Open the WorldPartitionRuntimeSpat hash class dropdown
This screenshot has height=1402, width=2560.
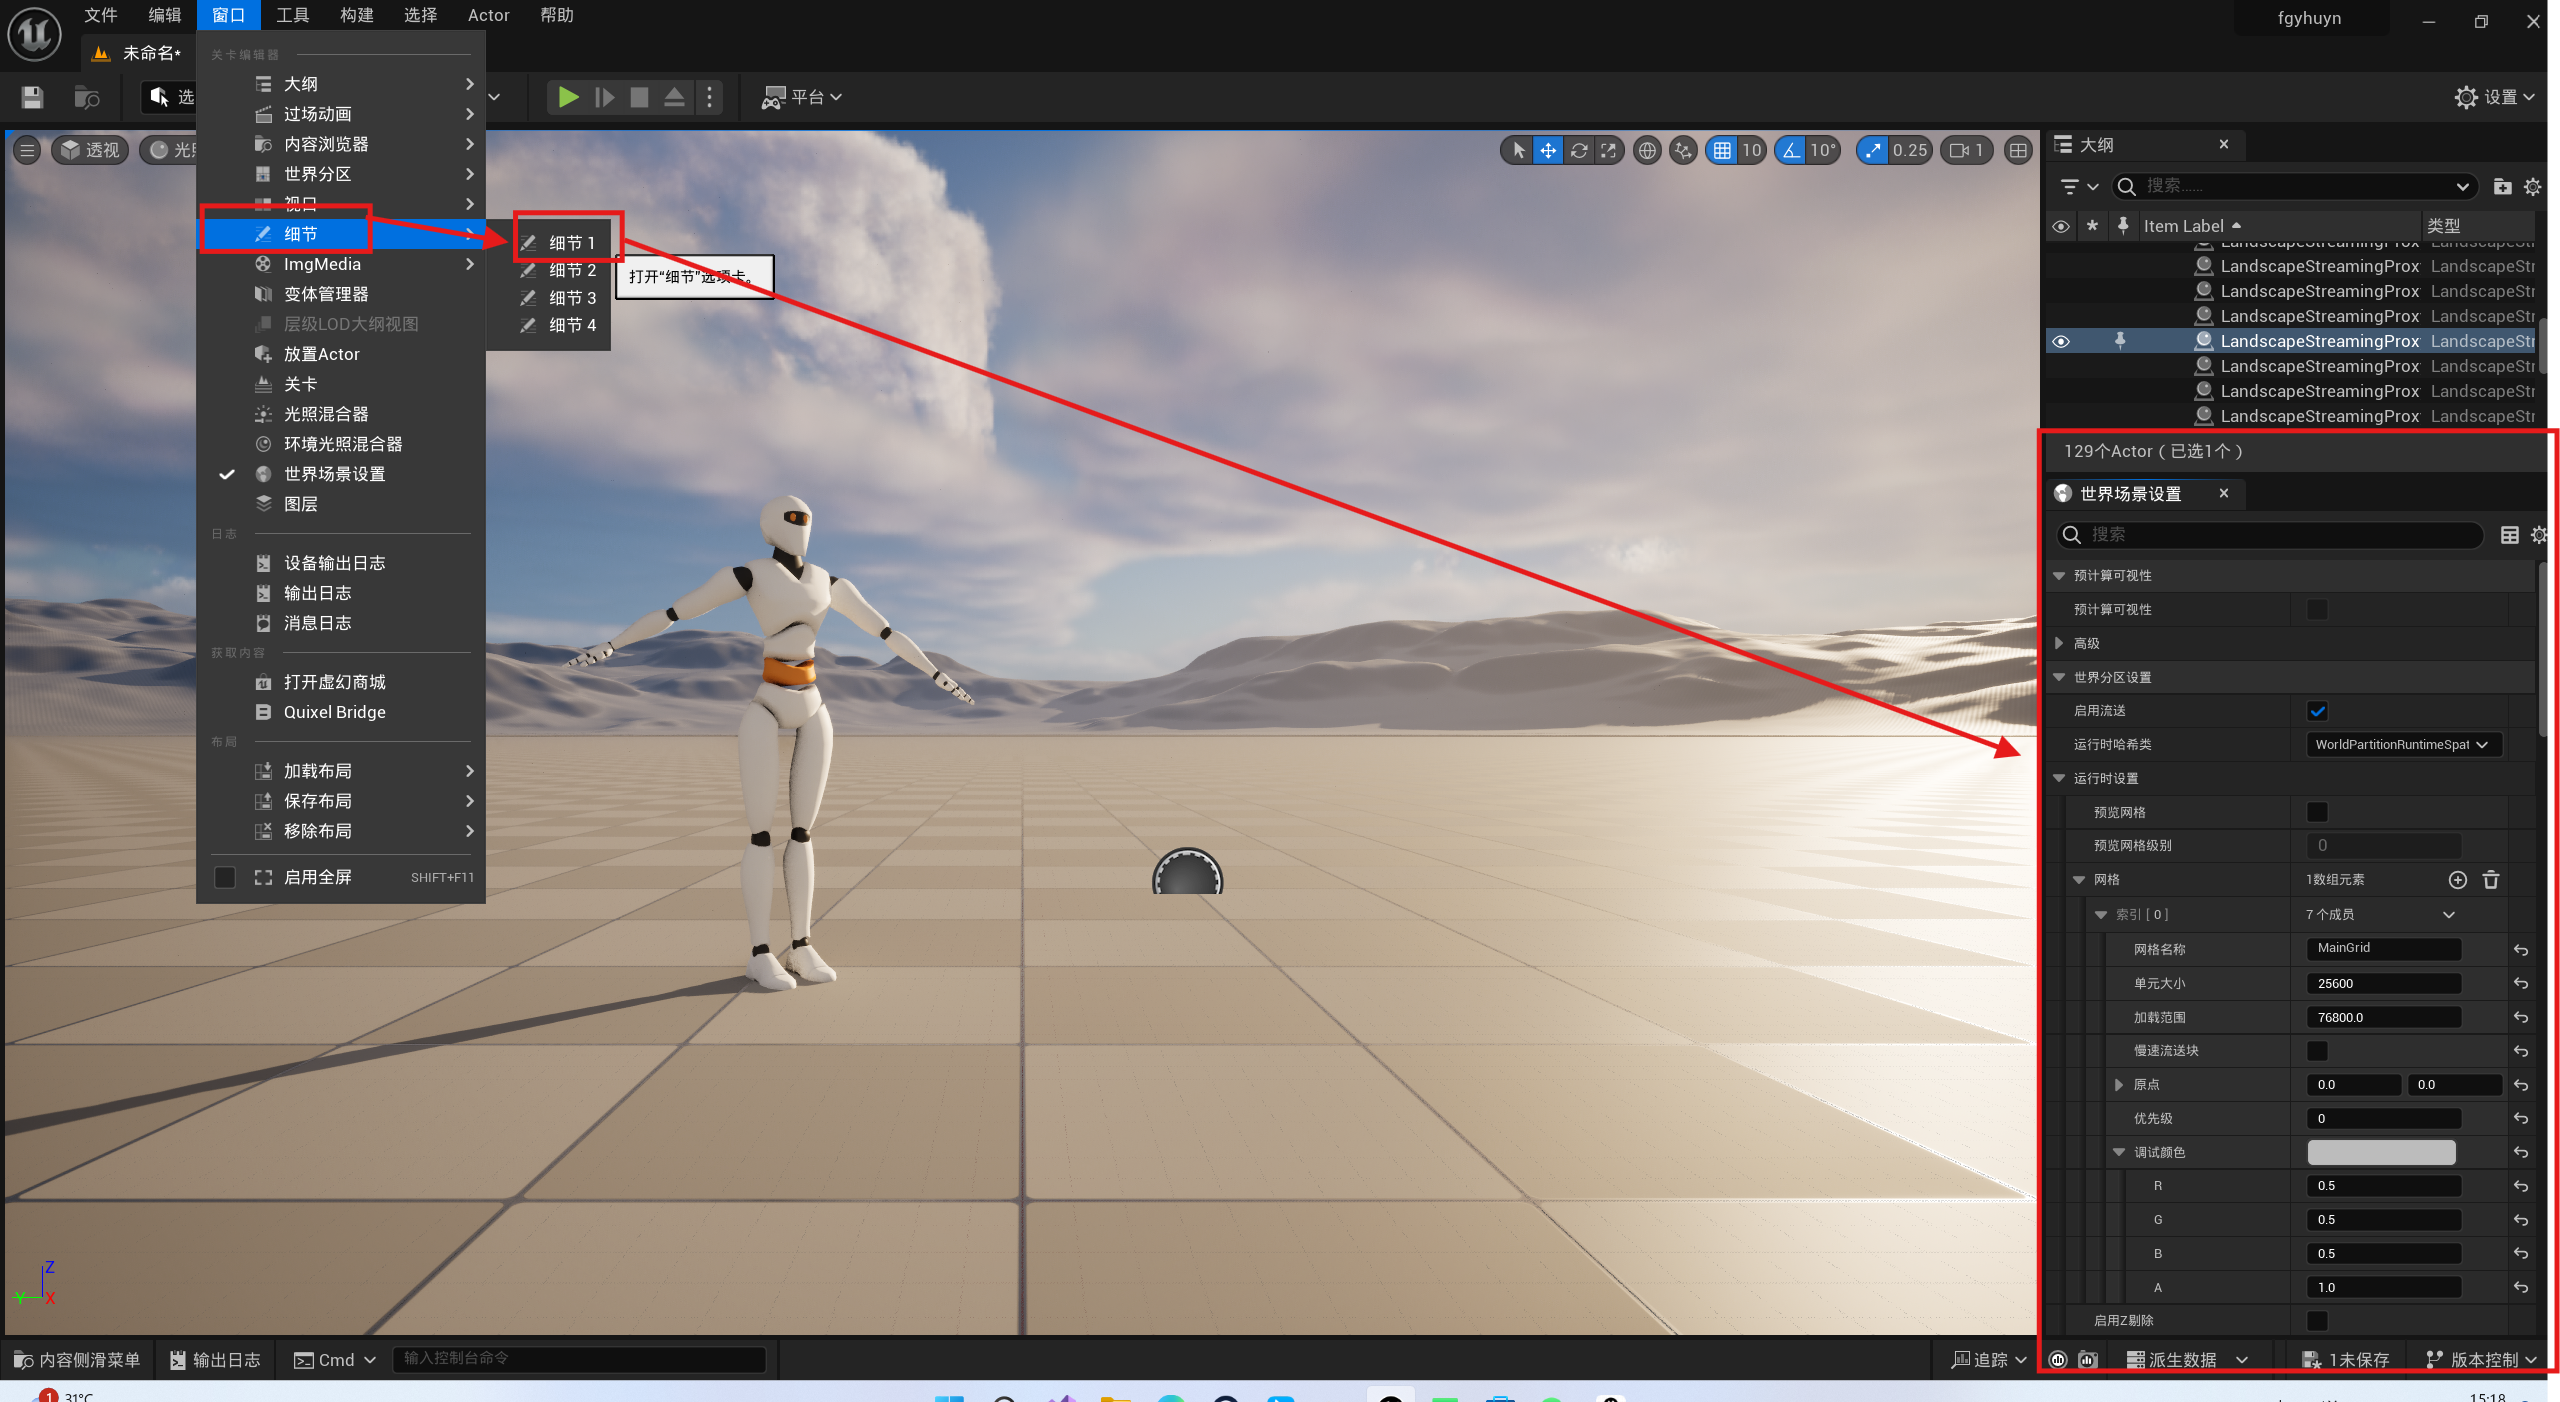2402,745
